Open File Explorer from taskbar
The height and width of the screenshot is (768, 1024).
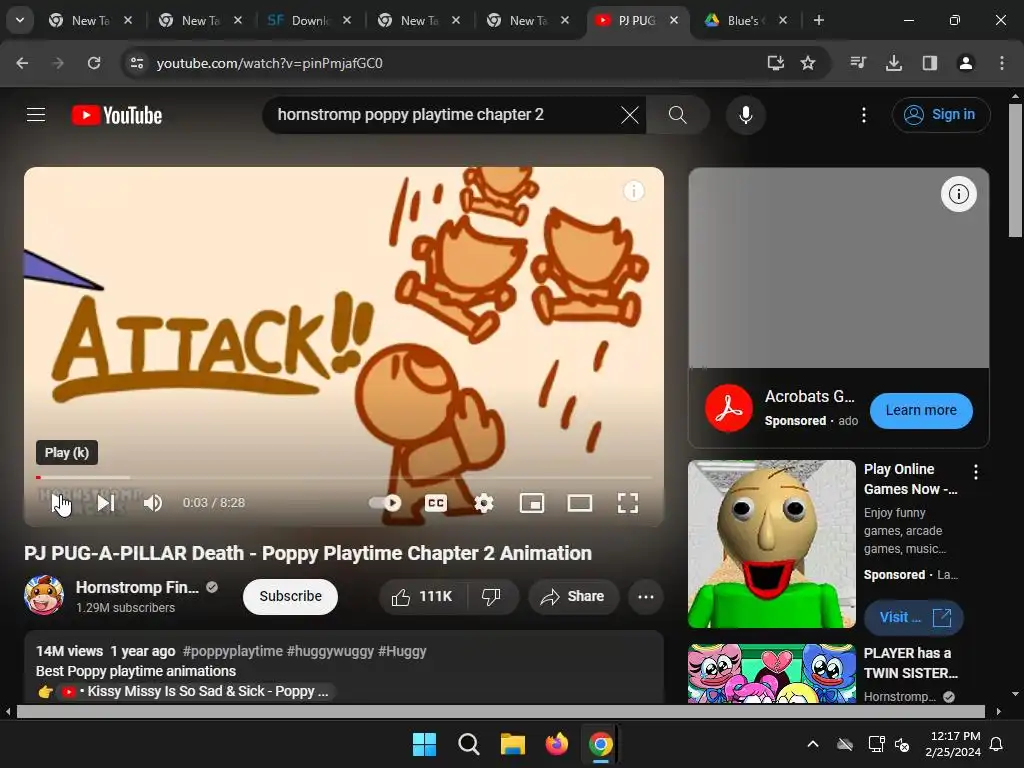click(x=513, y=744)
